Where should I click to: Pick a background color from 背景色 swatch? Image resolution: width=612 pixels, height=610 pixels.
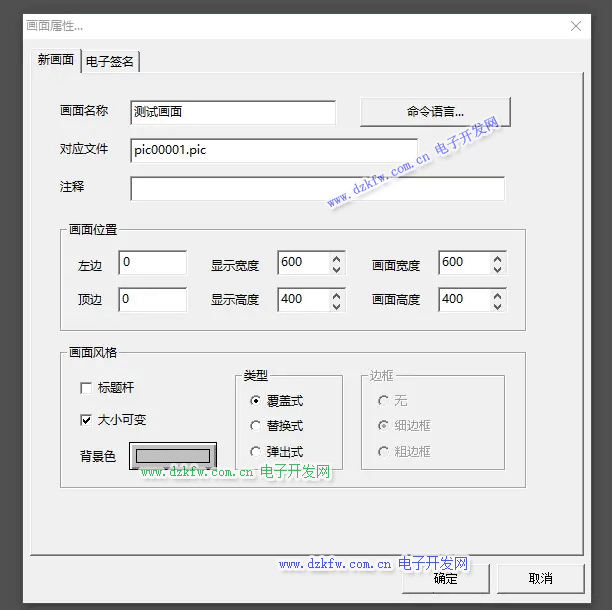tap(173, 456)
